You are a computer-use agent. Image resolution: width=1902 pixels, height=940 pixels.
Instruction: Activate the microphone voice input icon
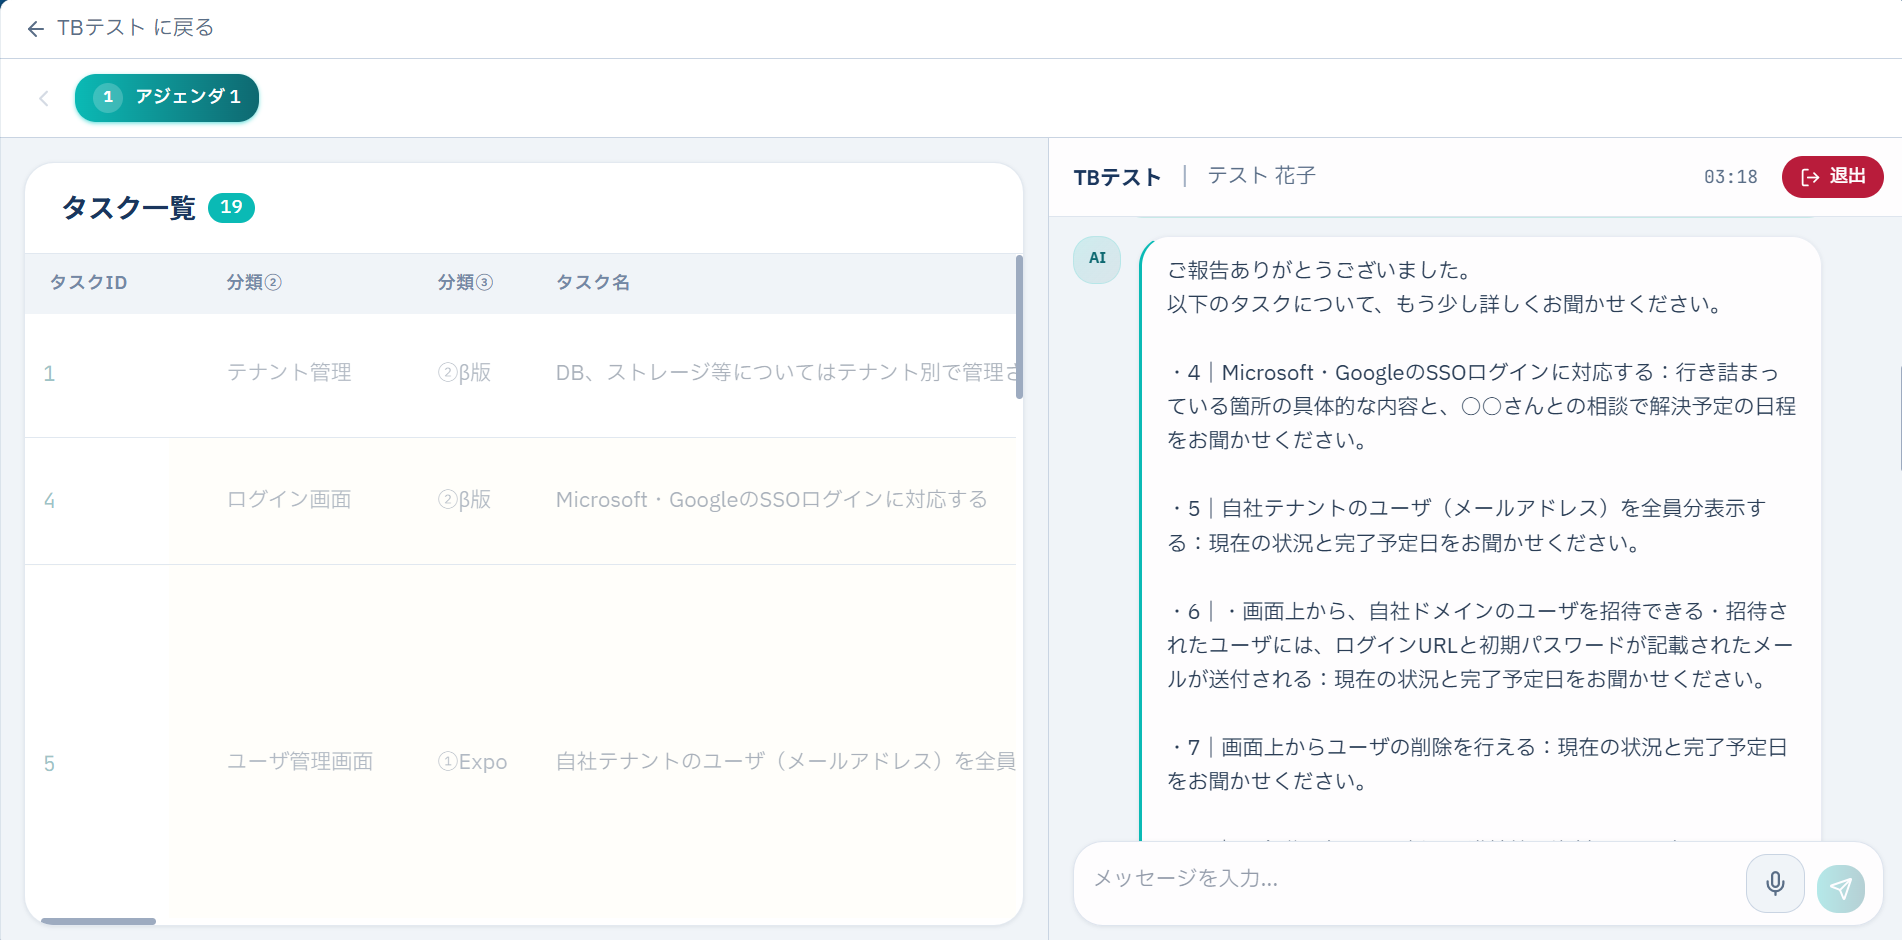(x=1775, y=884)
